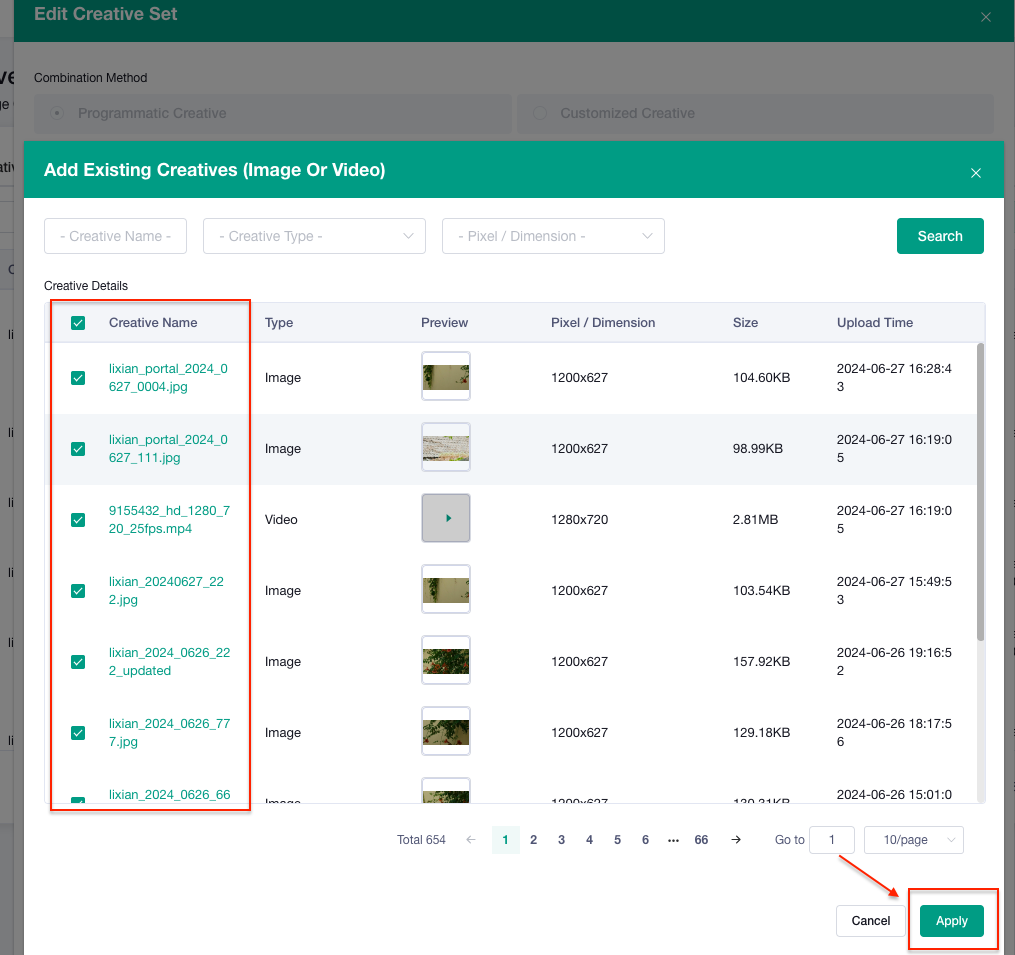Open the Creative Type dropdown
1015x955 pixels.
[x=314, y=236]
